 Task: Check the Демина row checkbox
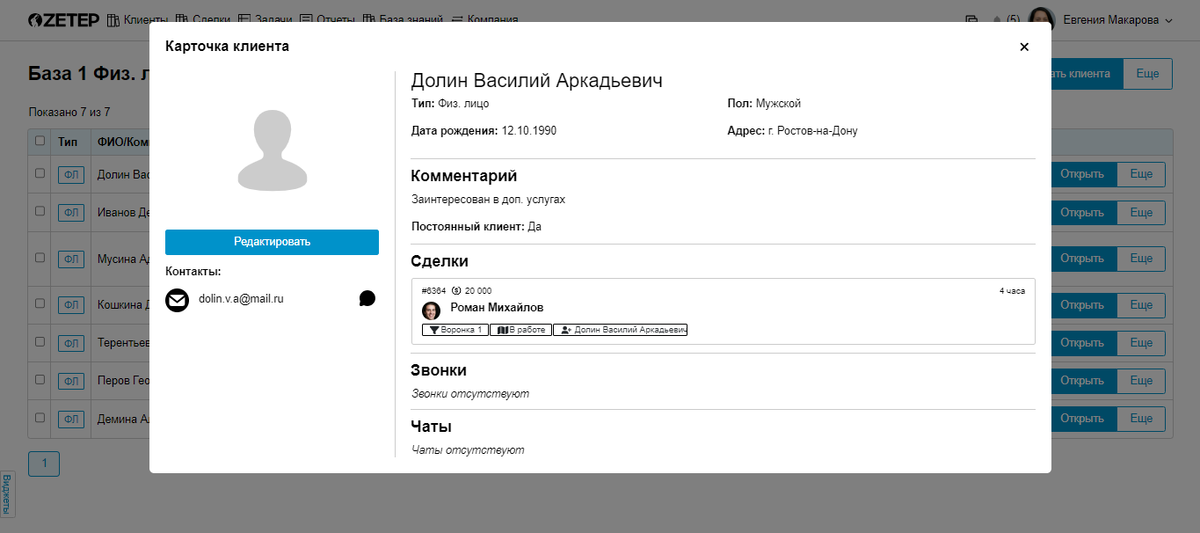point(40,417)
